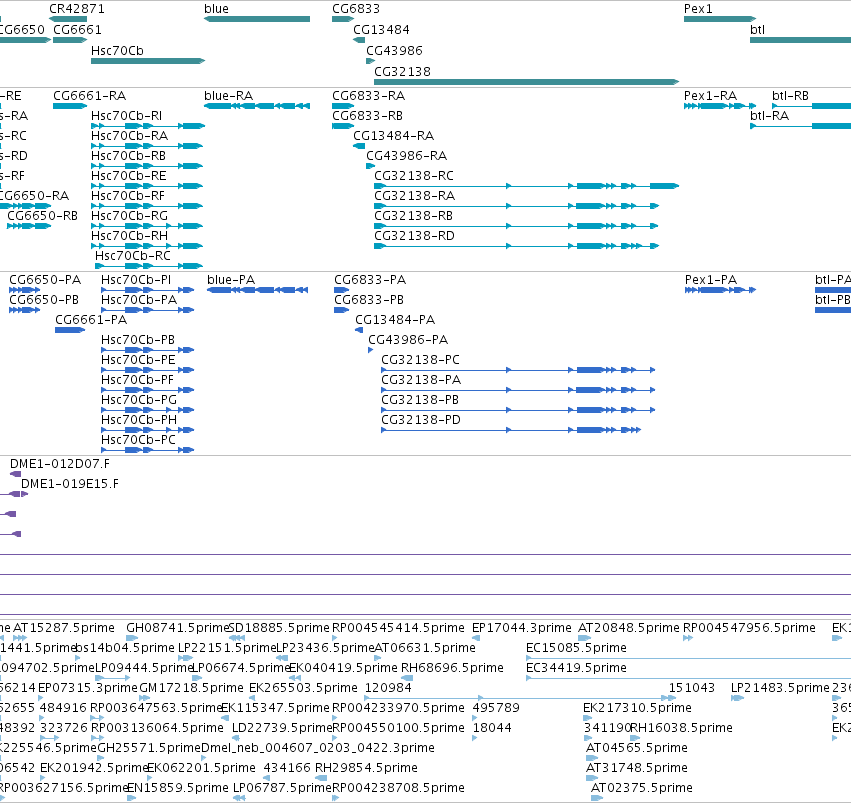This screenshot has width=851, height=803.
Task: Select transcript CG6833-RA
Action: [343, 106]
